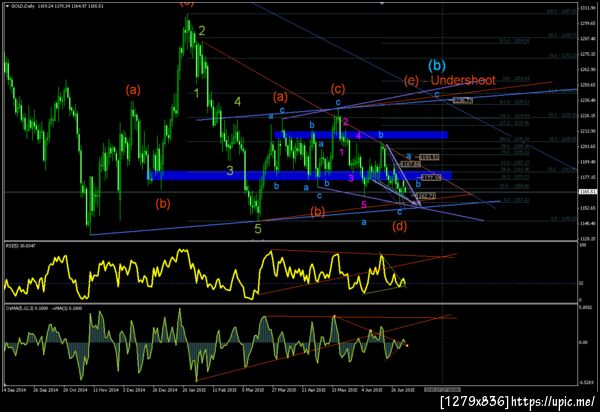Select magenta wave label 1
The width and height of the screenshot is (600, 412).
[x=342, y=152]
